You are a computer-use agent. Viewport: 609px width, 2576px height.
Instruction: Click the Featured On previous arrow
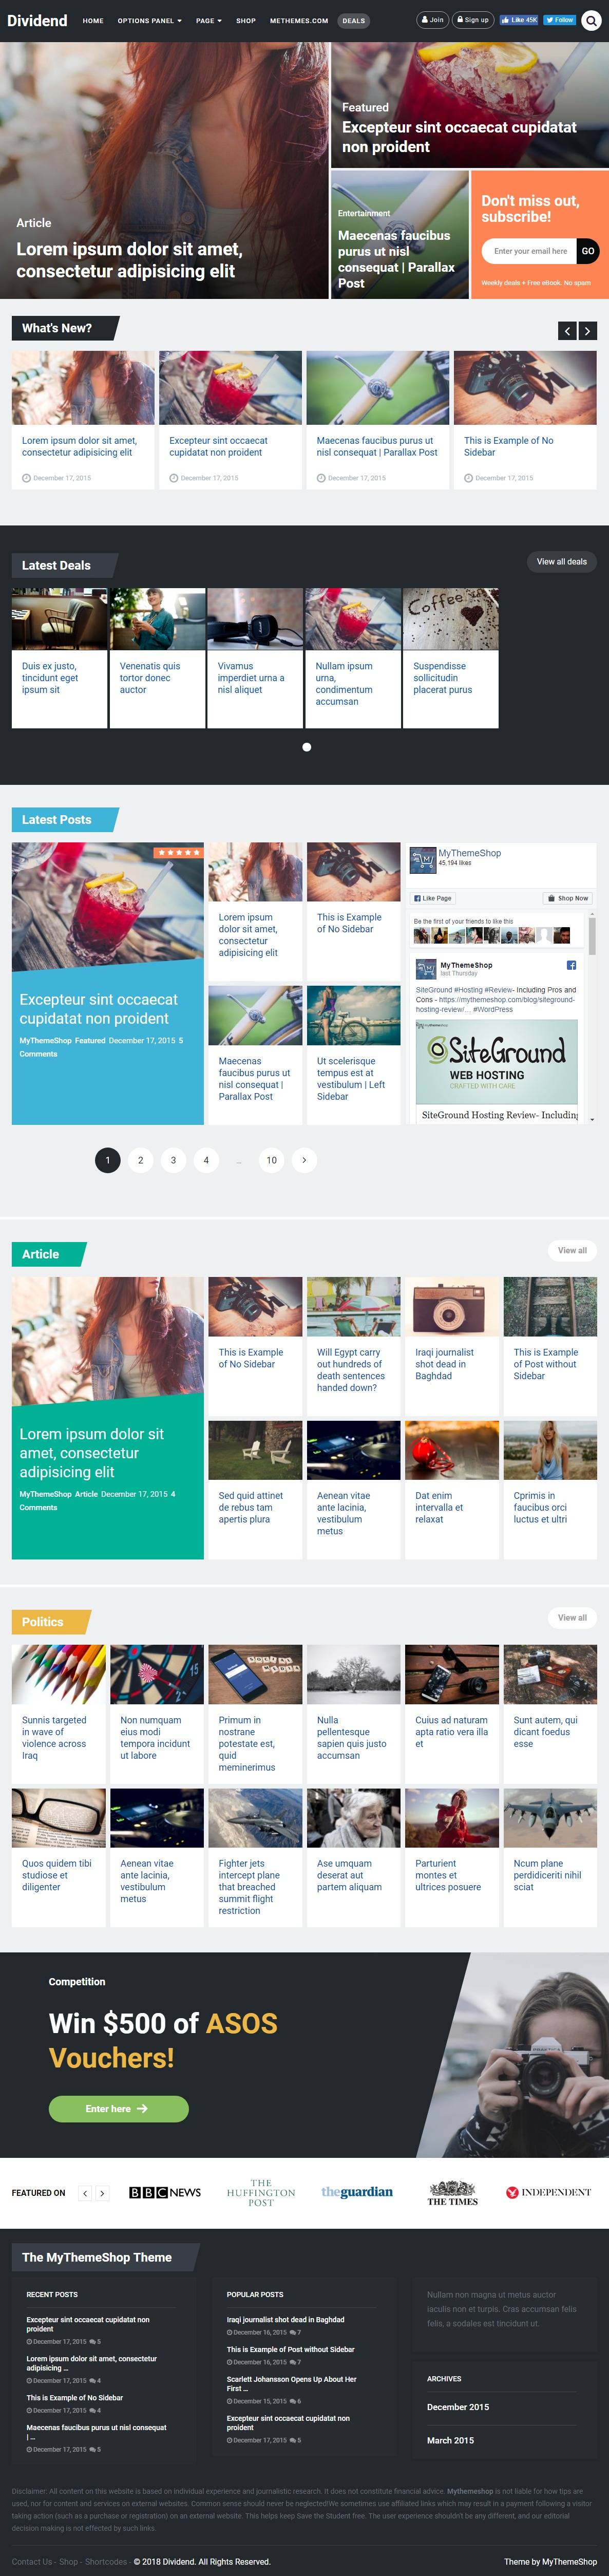point(85,2193)
